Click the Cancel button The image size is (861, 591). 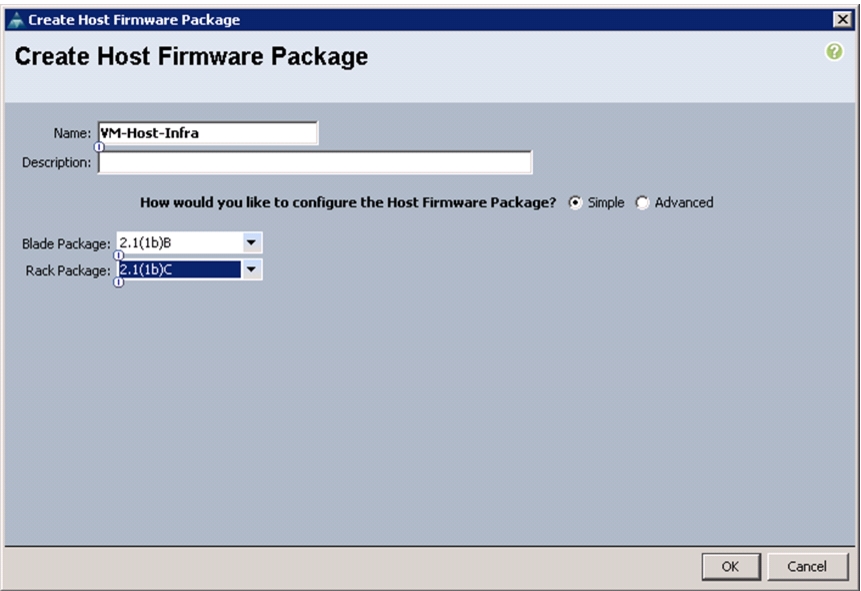click(807, 566)
